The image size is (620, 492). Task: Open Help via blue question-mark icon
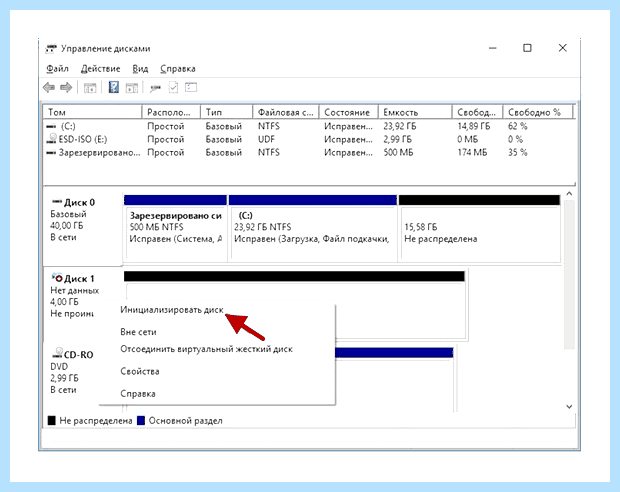(114, 87)
